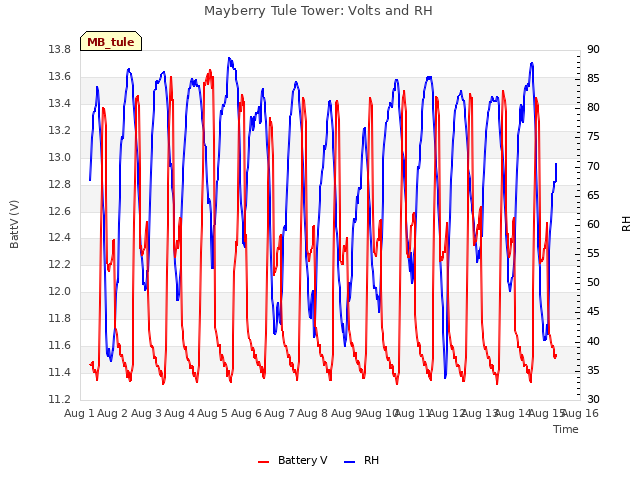Click the 11.2 left axis tick label

point(59,399)
